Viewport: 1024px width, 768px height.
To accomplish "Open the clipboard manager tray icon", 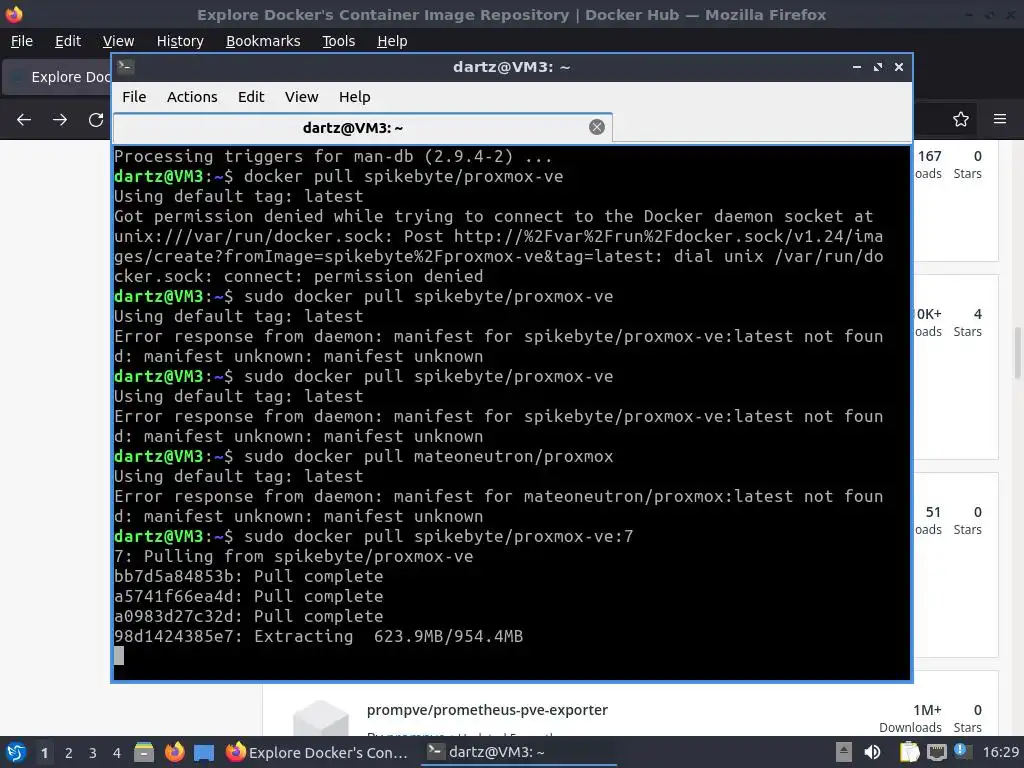I will [x=910, y=752].
